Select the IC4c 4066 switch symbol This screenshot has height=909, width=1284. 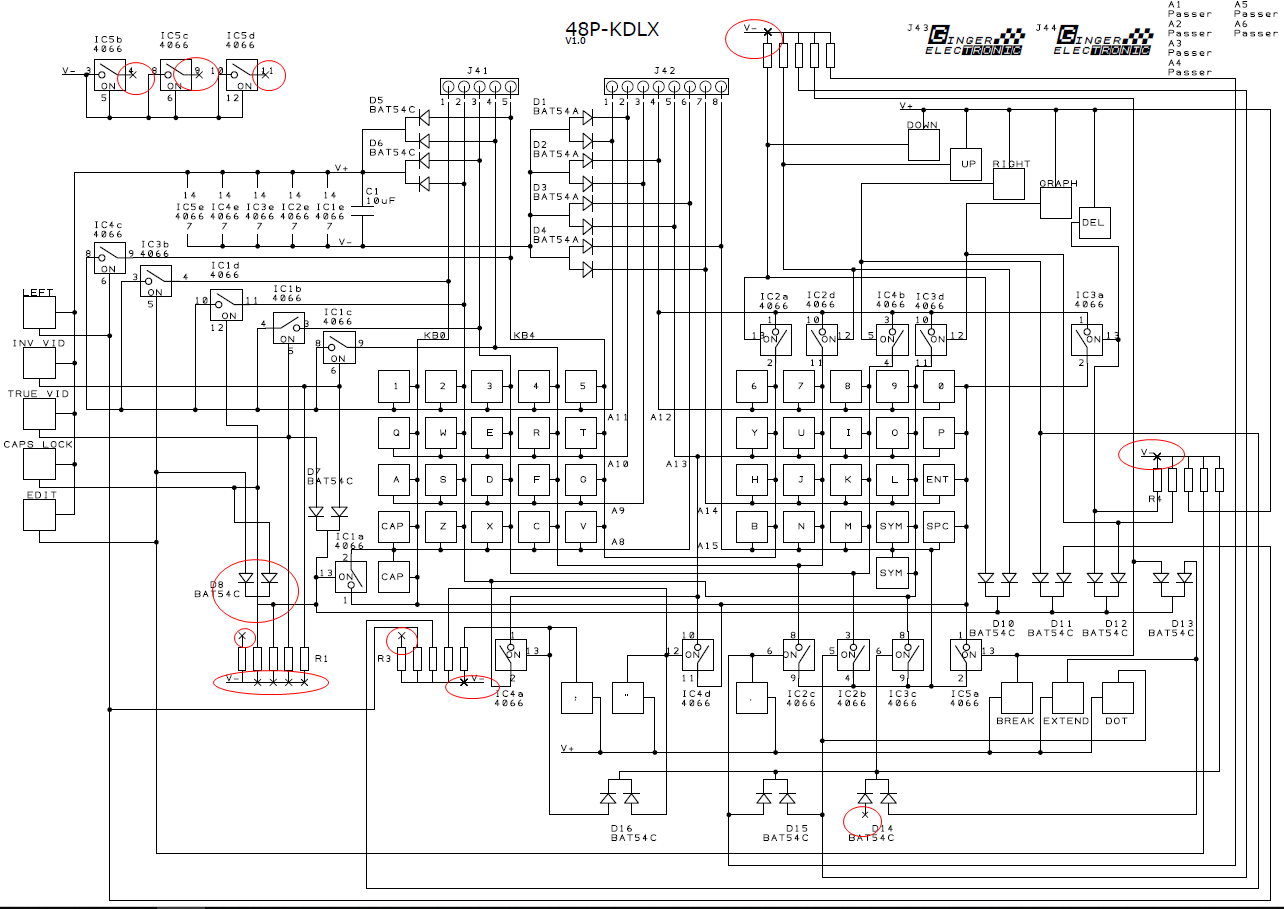coord(109,258)
